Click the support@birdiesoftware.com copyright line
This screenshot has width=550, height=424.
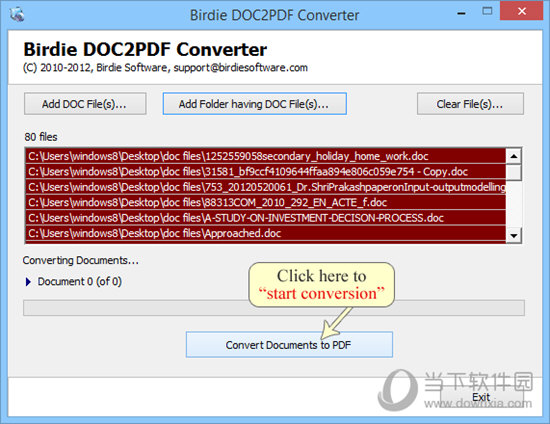pos(165,67)
